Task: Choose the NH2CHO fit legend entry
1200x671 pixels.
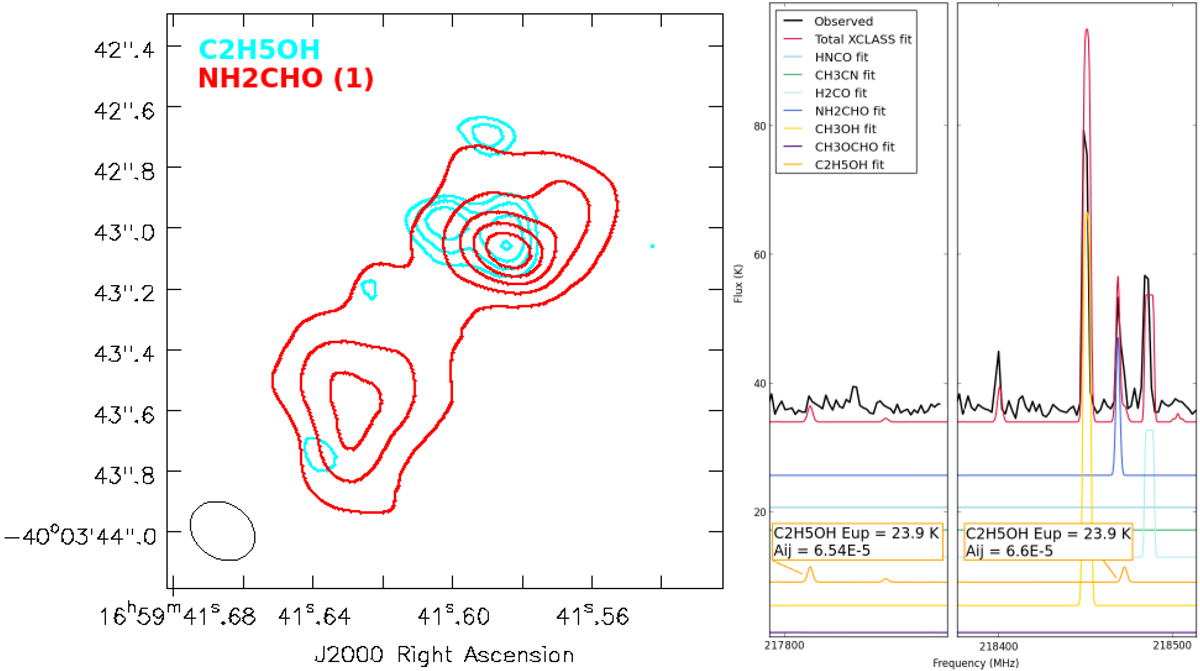Action: (x=850, y=111)
